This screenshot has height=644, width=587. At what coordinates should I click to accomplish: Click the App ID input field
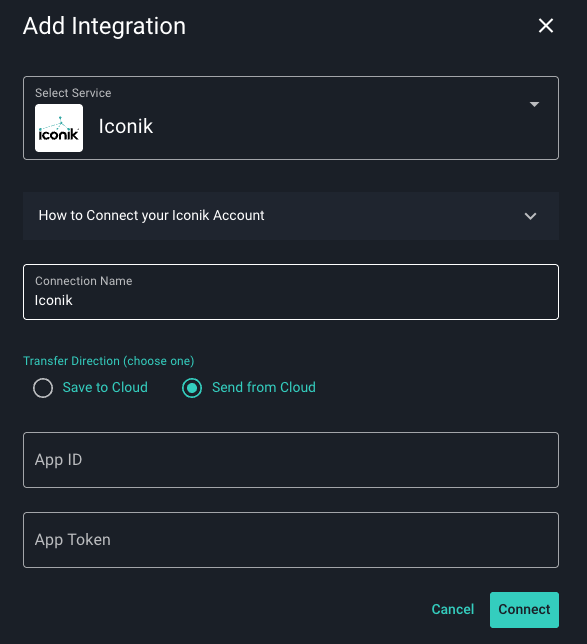[291, 460]
